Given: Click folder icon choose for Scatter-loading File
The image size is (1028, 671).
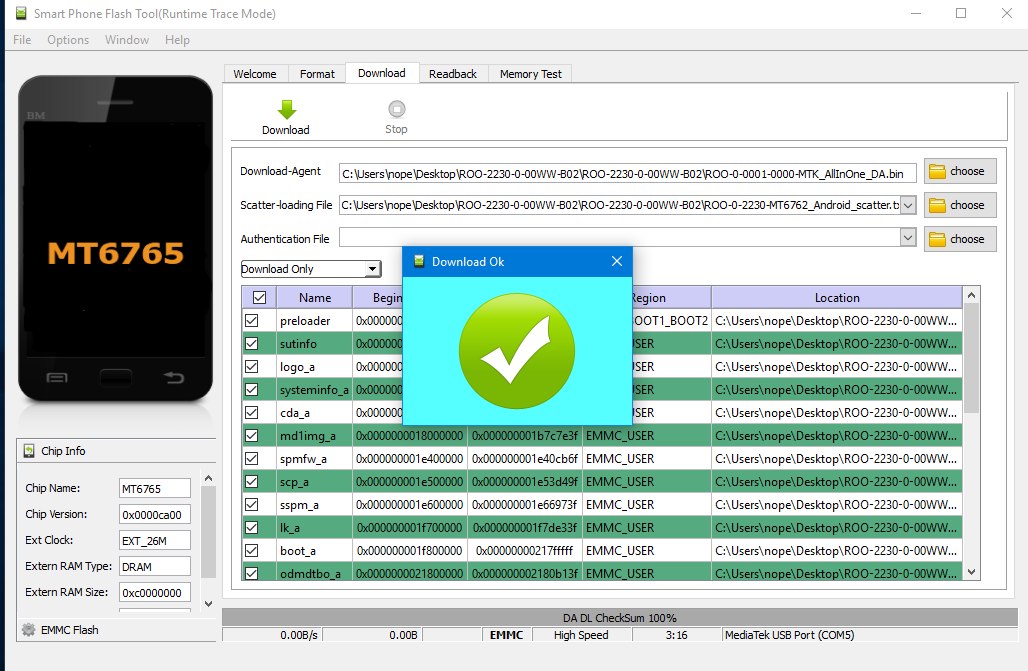Looking at the screenshot, I should [938, 205].
